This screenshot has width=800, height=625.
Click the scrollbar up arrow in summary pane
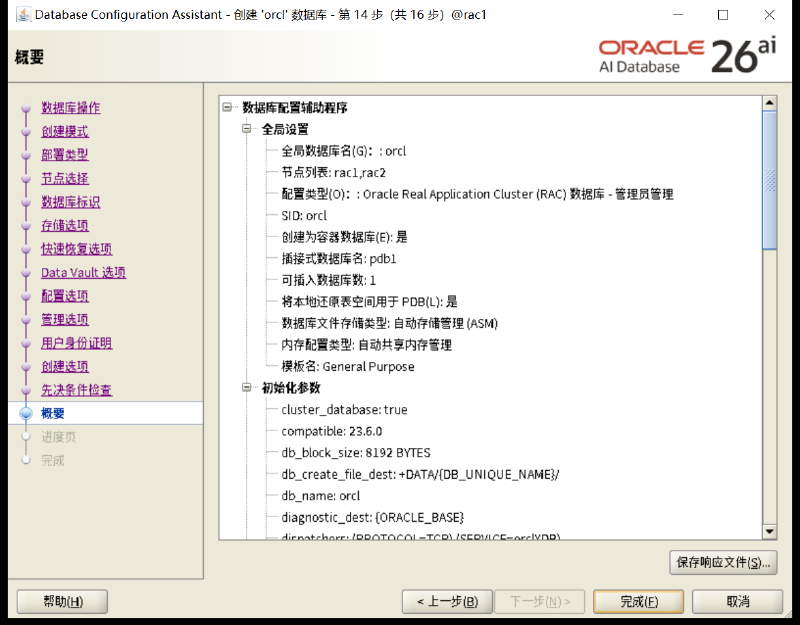click(x=769, y=103)
